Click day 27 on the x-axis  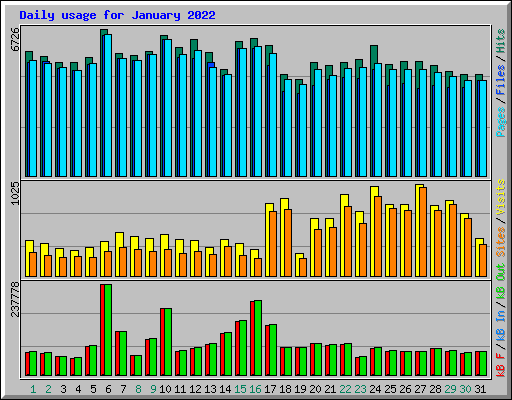click(x=420, y=389)
